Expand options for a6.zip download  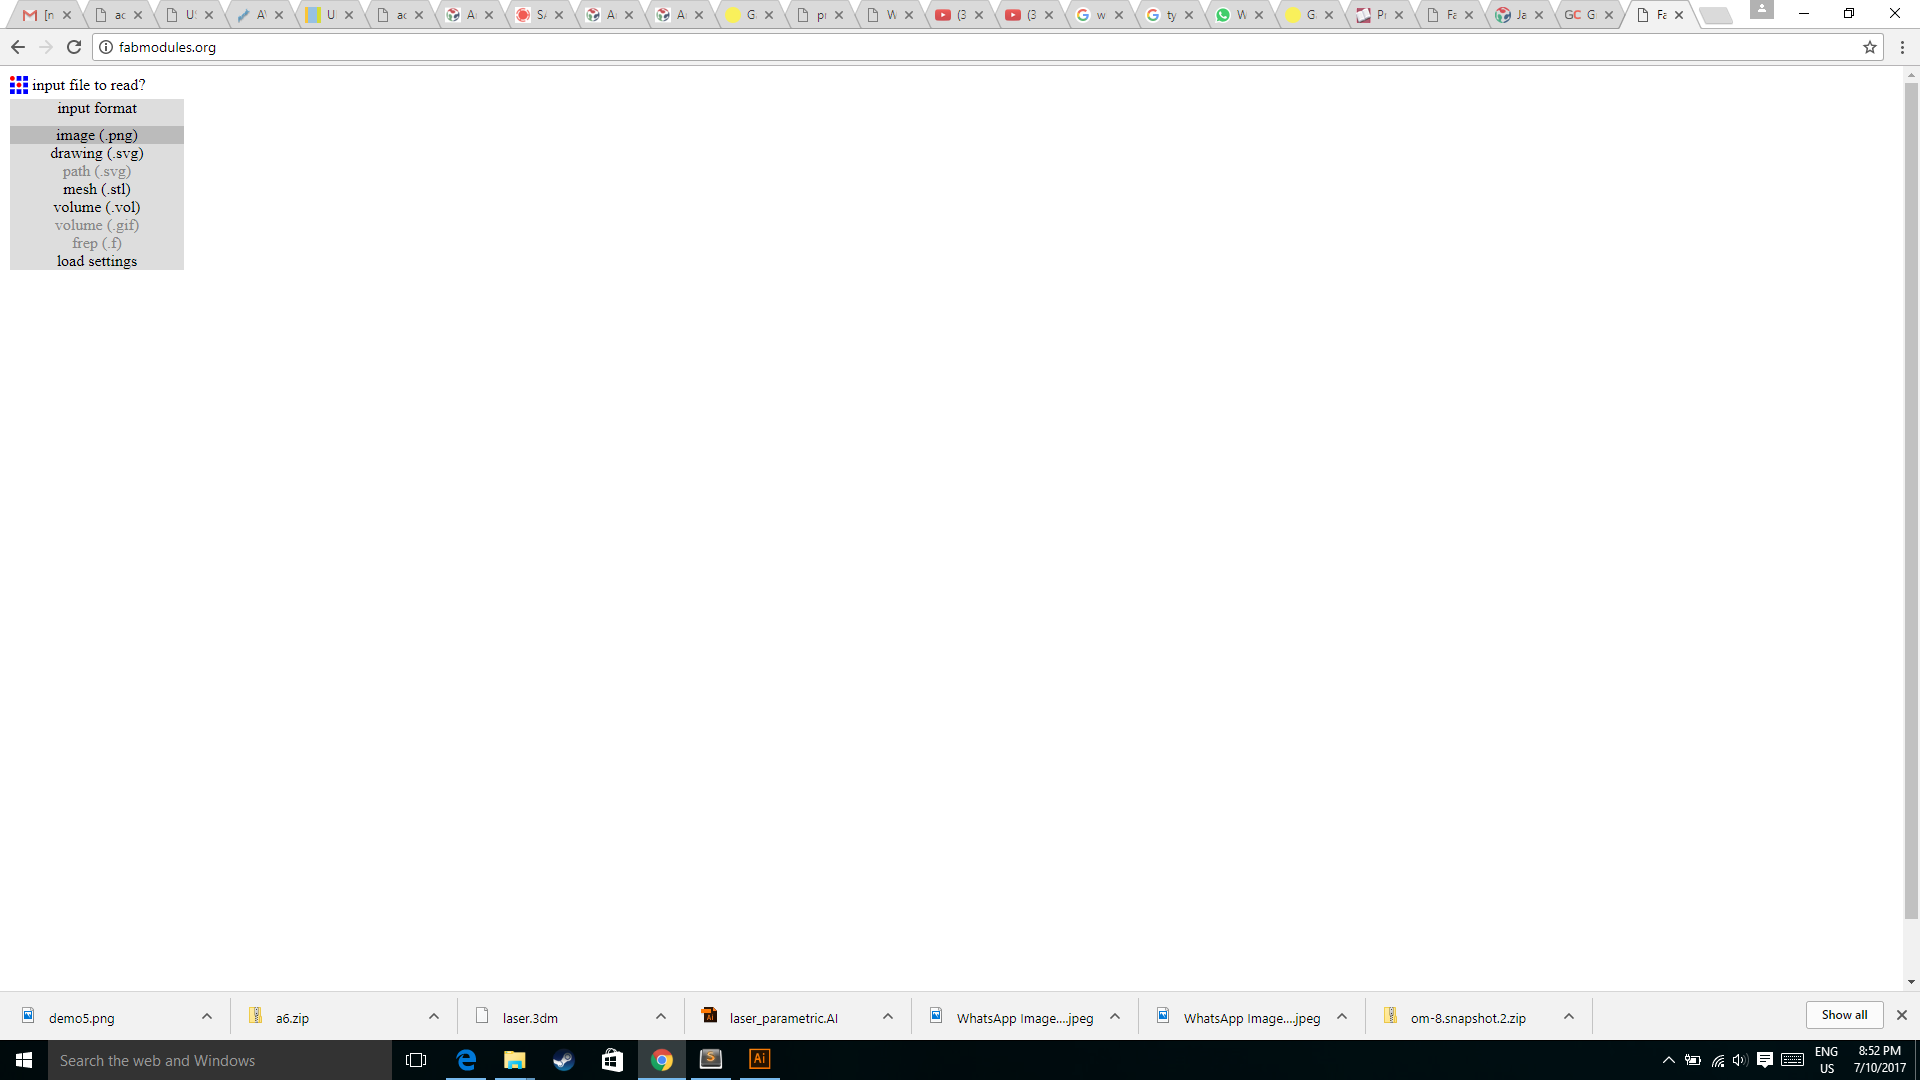coord(434,1017)
